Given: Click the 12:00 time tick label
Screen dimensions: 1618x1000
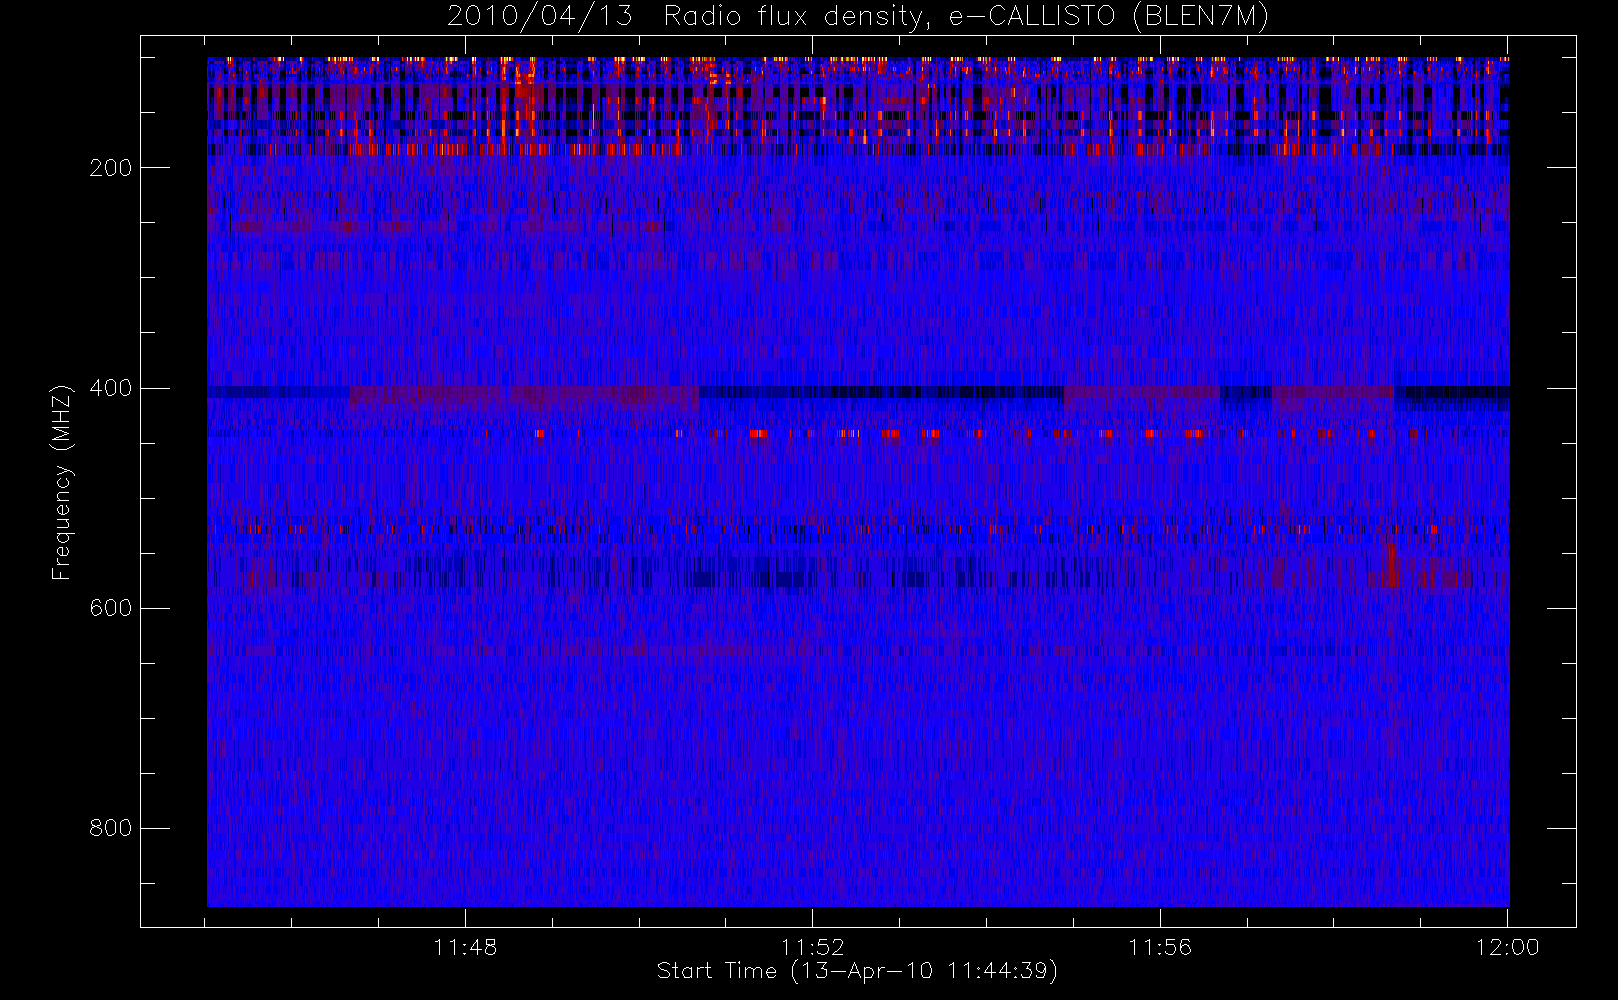Looking at the screenshot, I should [1507, 947].
